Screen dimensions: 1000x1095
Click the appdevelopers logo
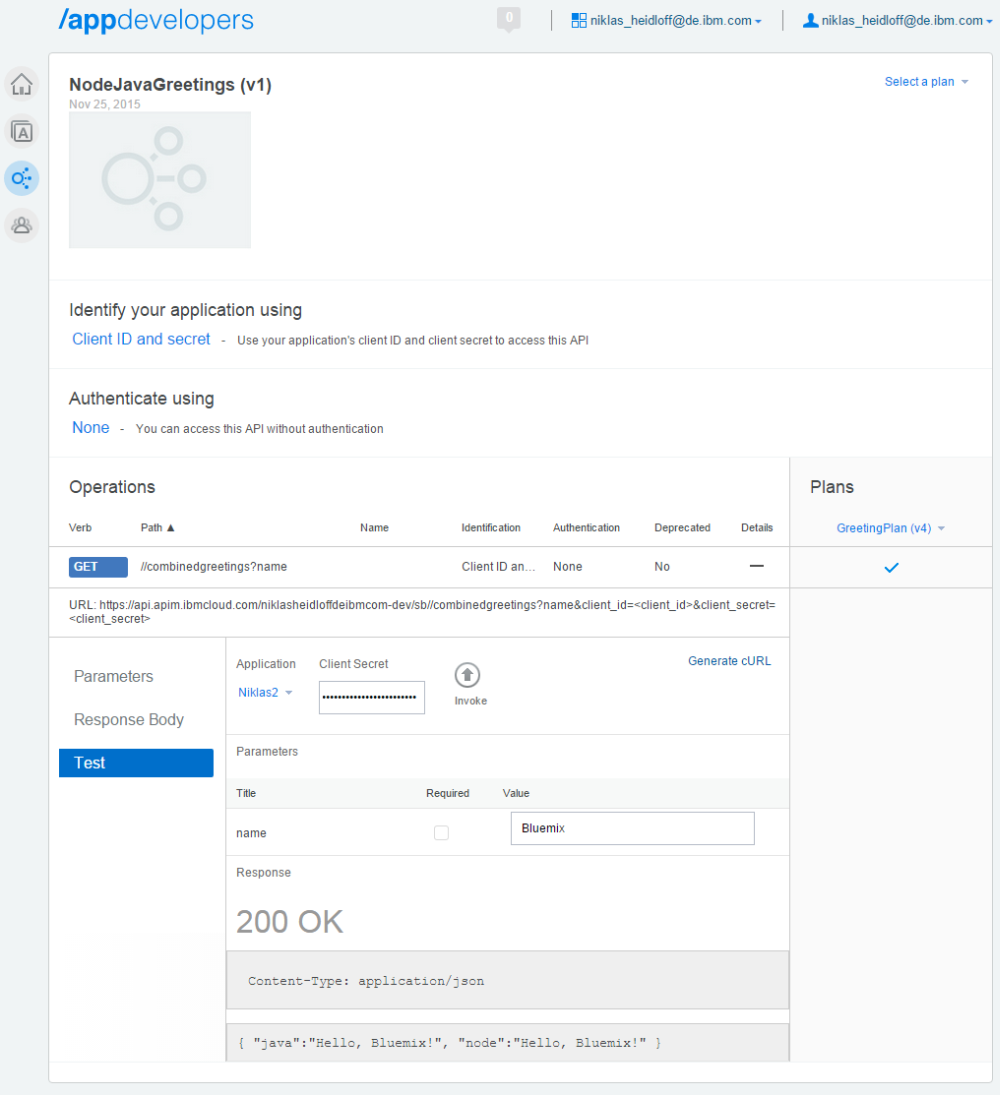[x=156, y=20]
